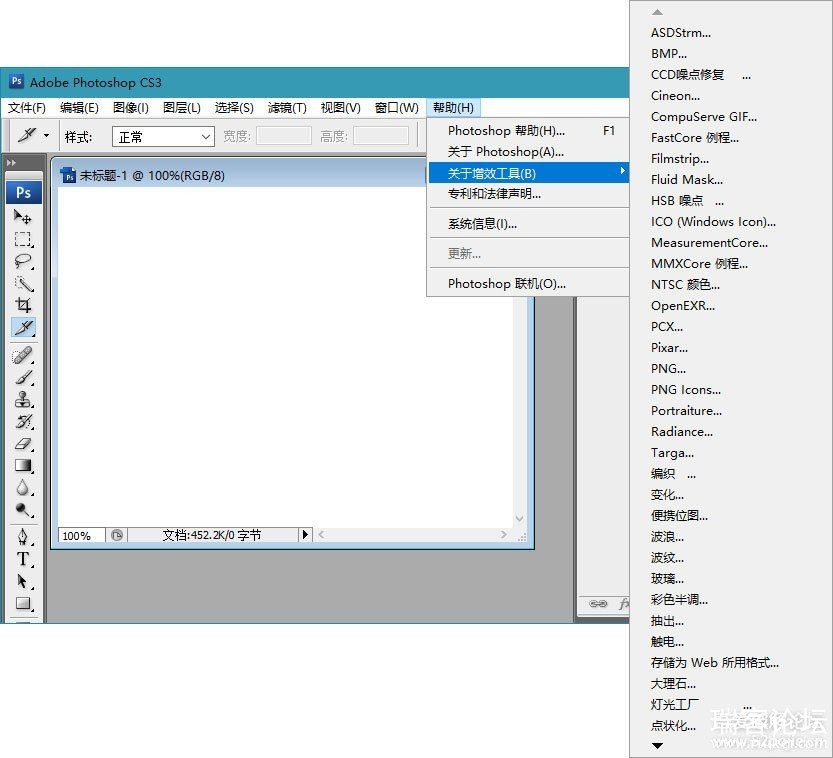Screen dimensions: 833x758
Task: Select the Brush tool
Action: pyautogui.click(x=23, y=377)
